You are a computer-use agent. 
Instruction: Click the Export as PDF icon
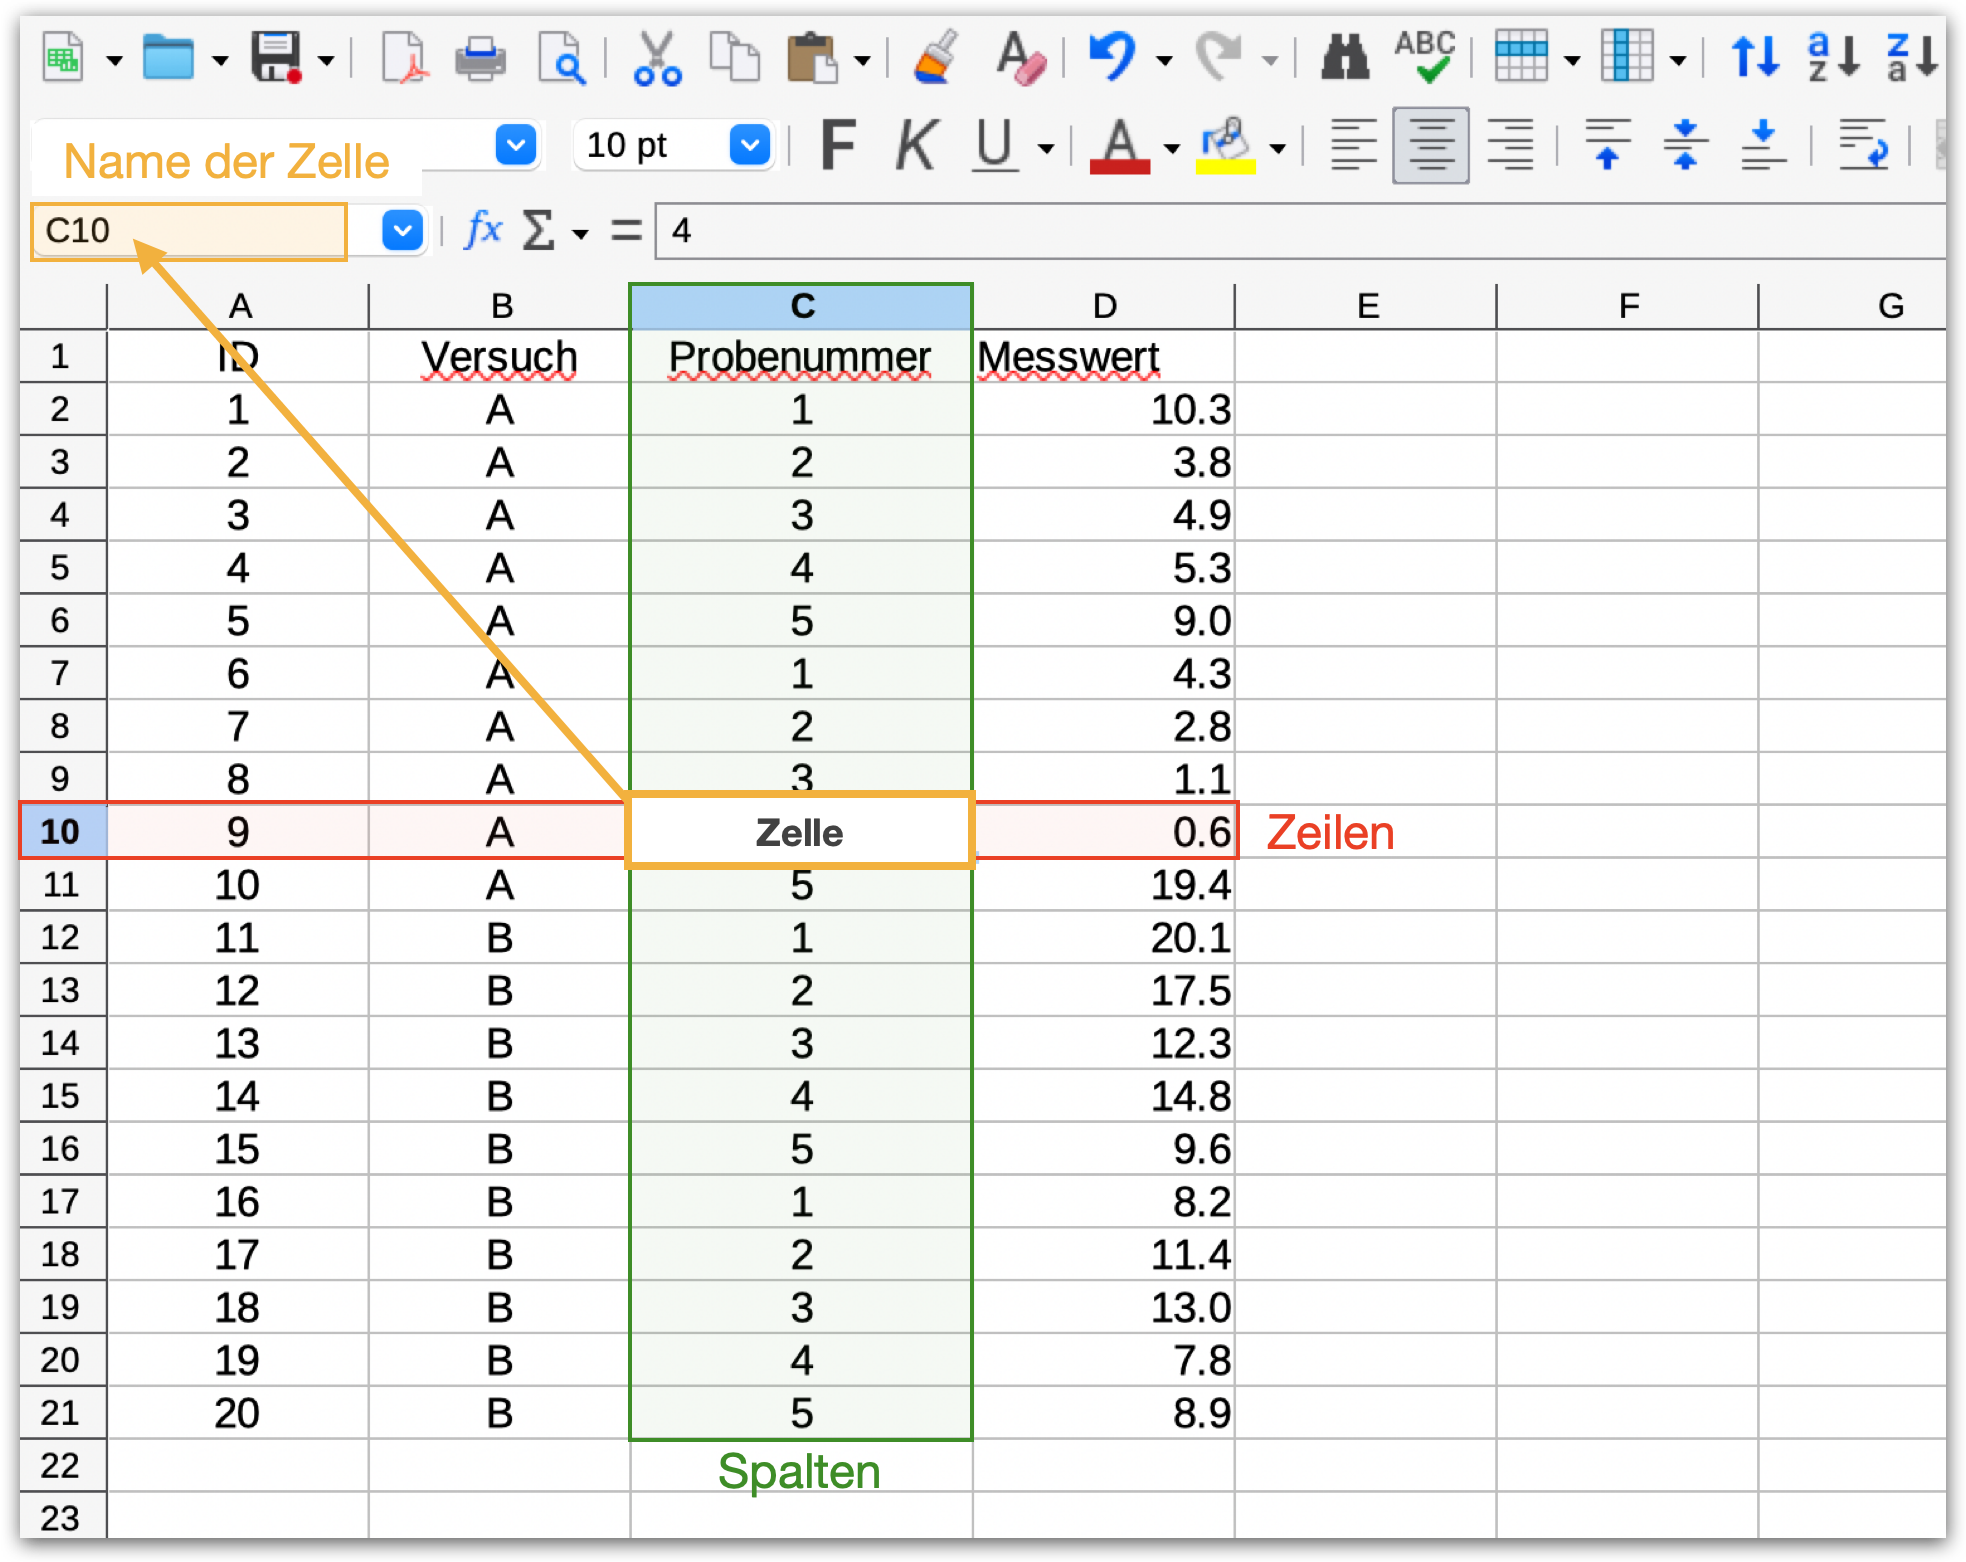tap(404, 58)
